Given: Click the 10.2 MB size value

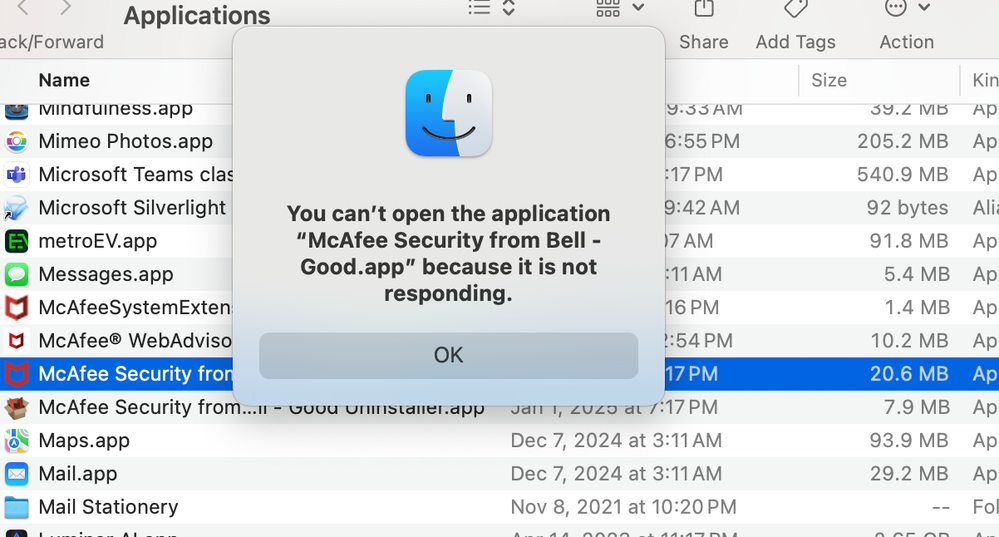Looking at the screenshot, I should (x=909, y=341).
